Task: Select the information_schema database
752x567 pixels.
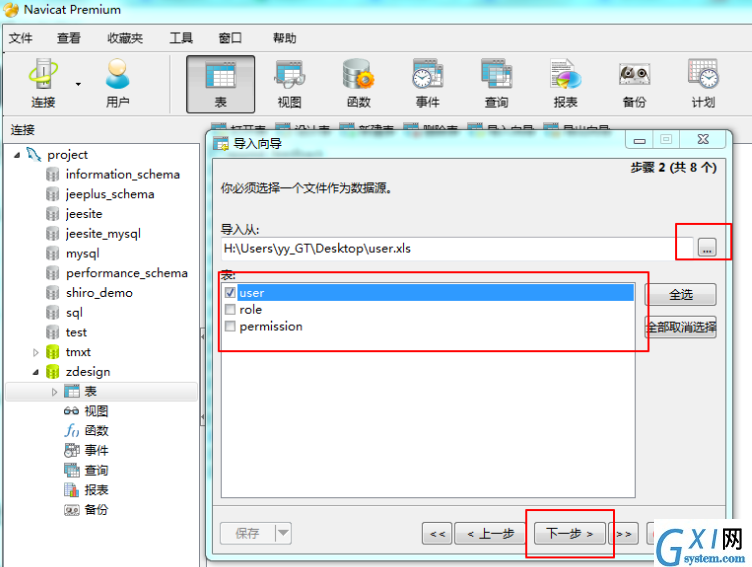Action: click(123, 175)
